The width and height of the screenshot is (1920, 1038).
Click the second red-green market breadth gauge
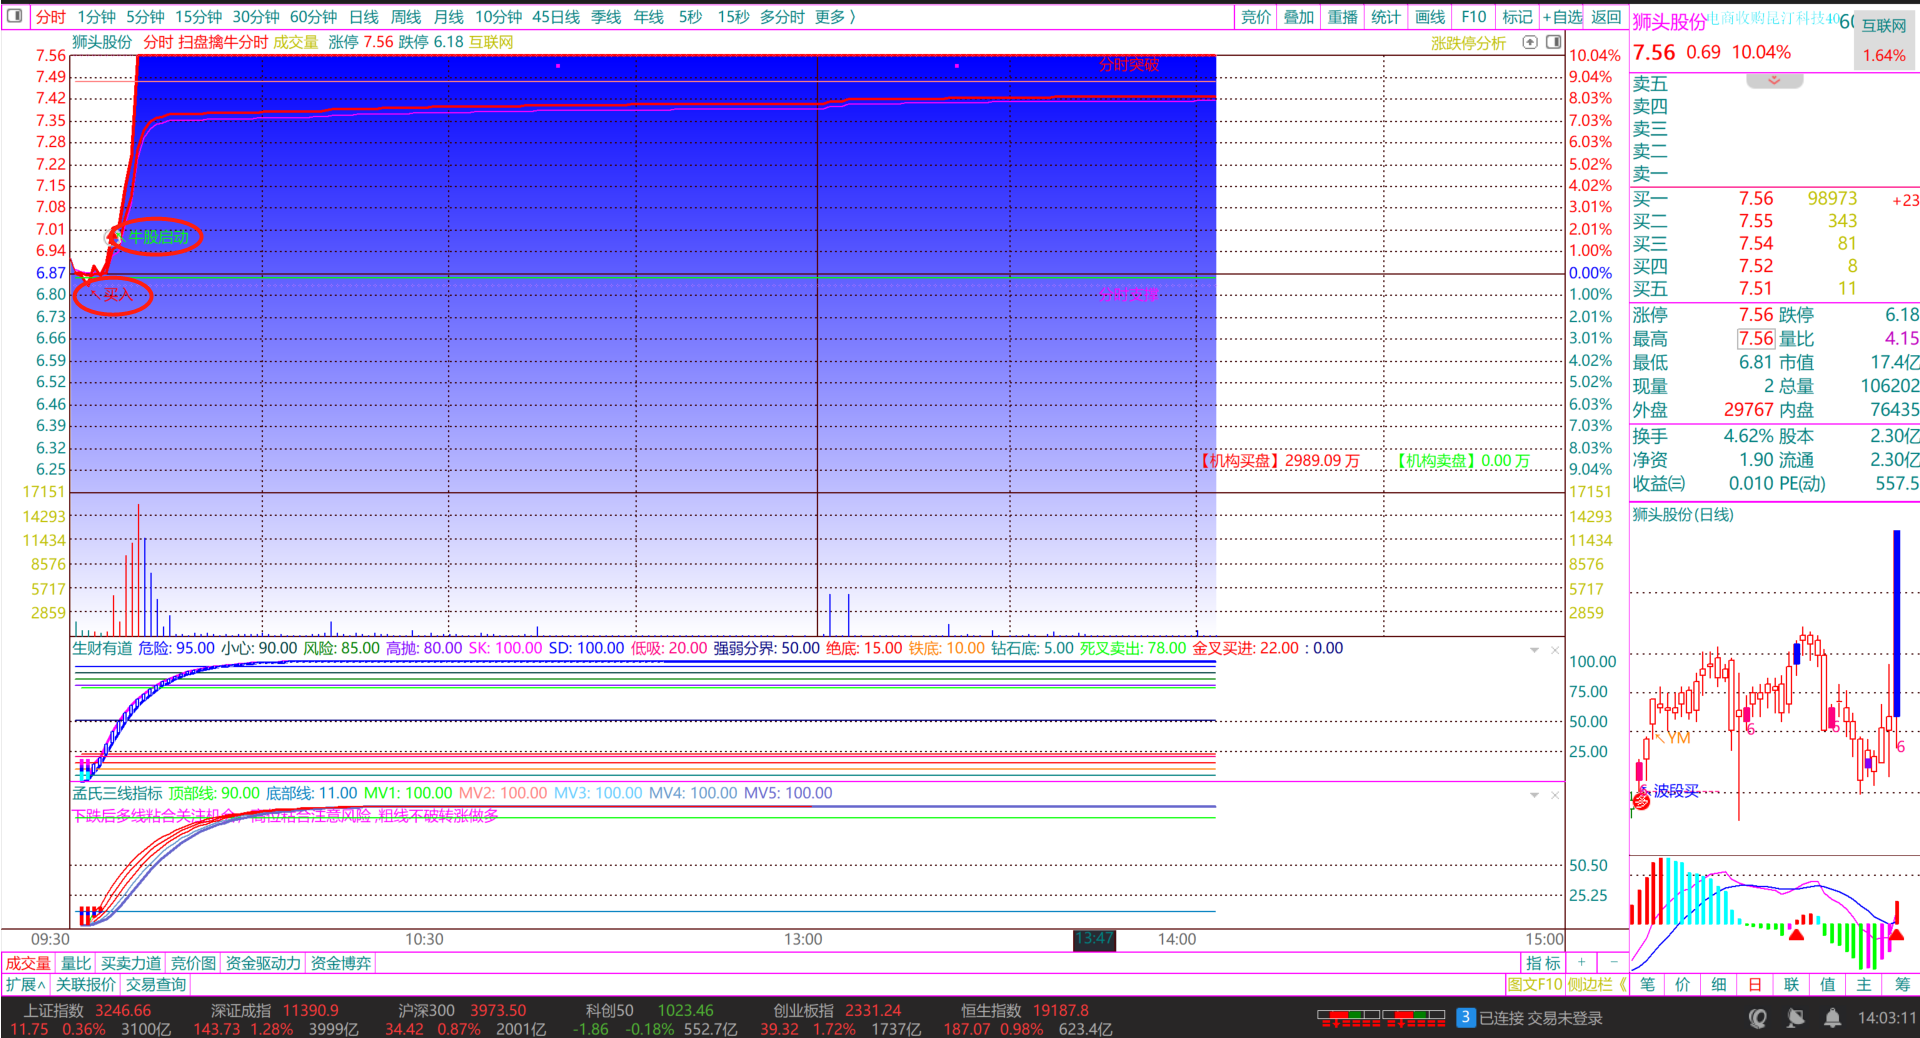pyautogui.click(x=1414, y=1018)
